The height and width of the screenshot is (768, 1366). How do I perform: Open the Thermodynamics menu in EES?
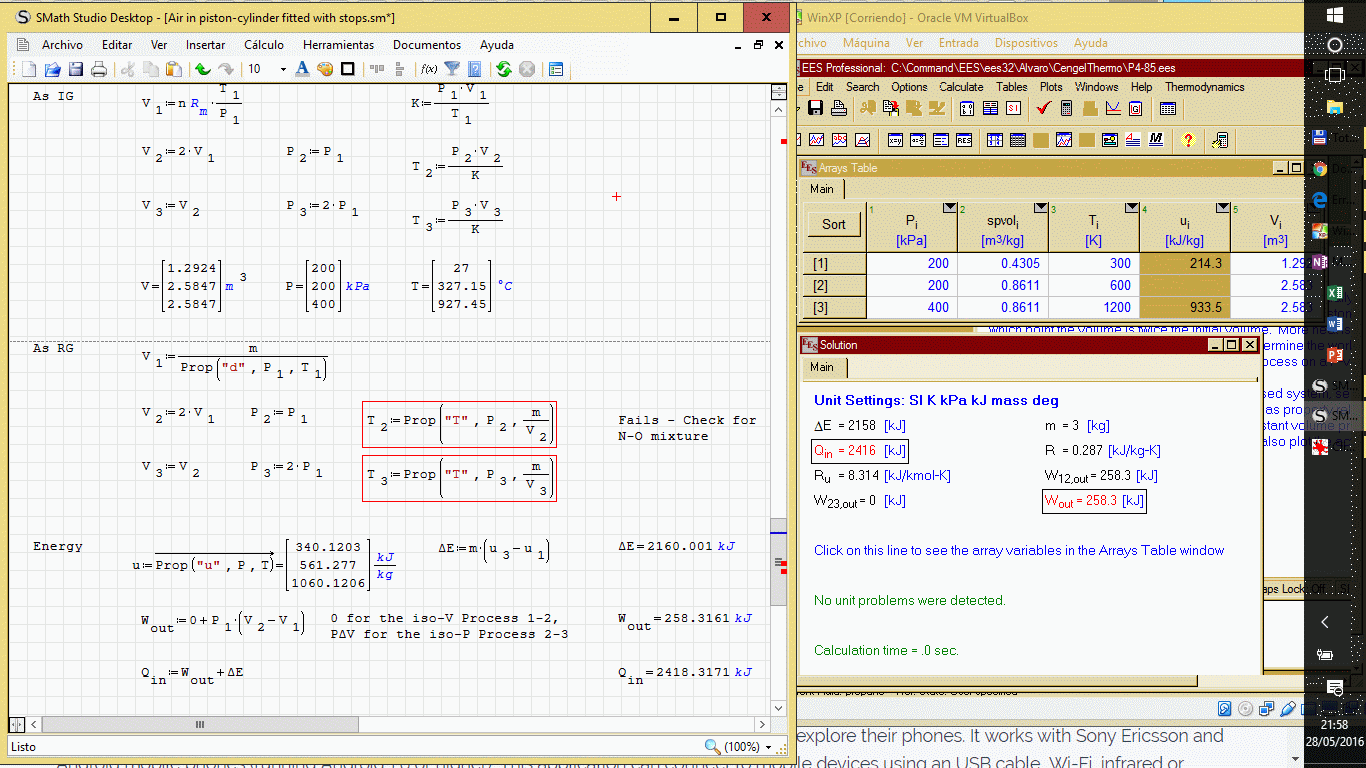coord(1204,87)
